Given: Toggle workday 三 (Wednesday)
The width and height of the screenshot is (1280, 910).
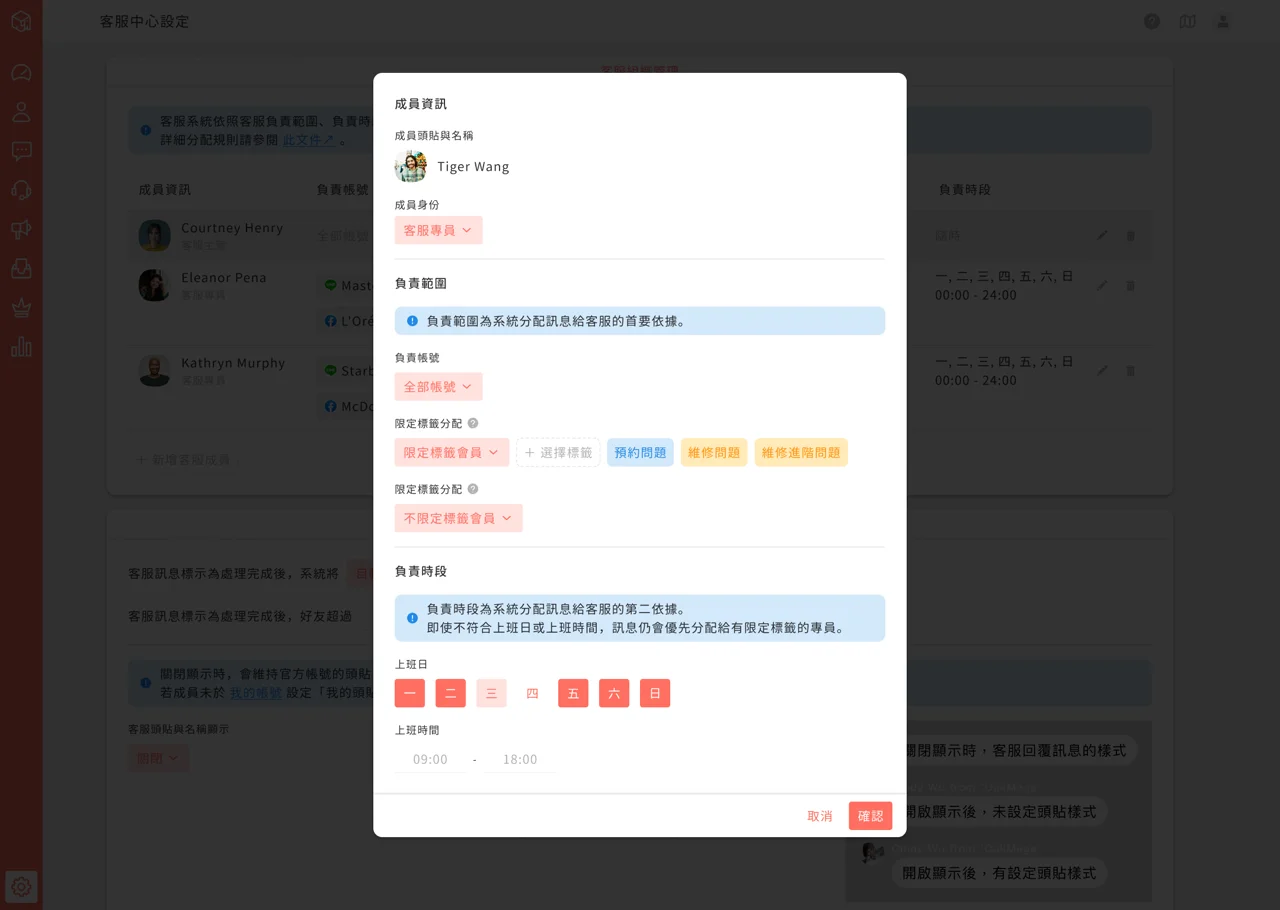Looking at the screenshot, I should (491, 693).
